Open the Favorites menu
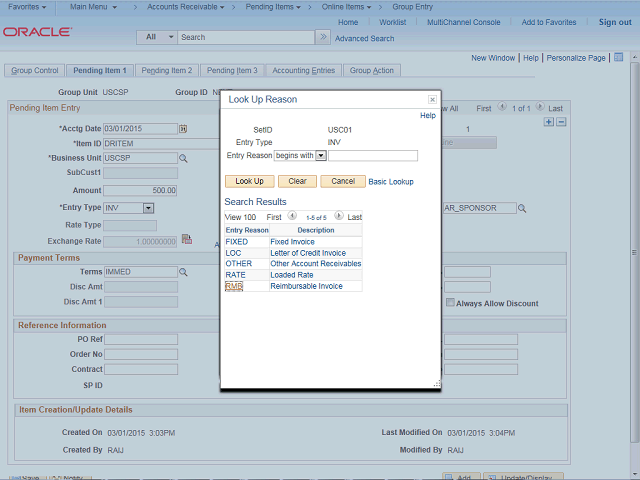 click(29, 7)
